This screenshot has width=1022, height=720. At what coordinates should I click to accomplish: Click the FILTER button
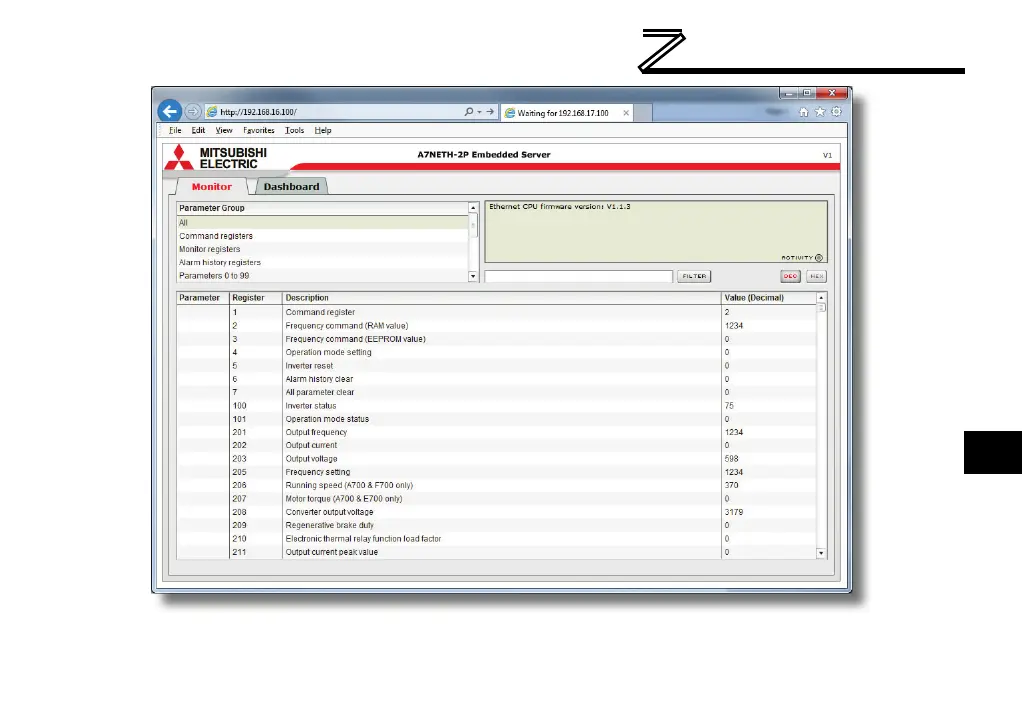[694, 276]
